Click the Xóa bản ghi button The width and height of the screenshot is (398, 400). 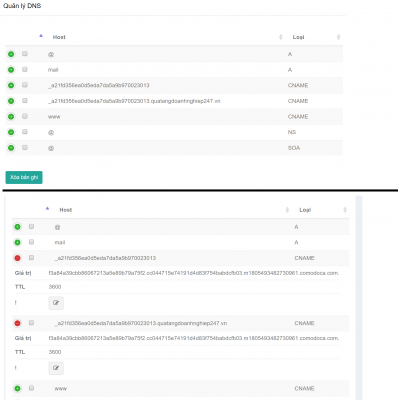click(x=24, y=177)
